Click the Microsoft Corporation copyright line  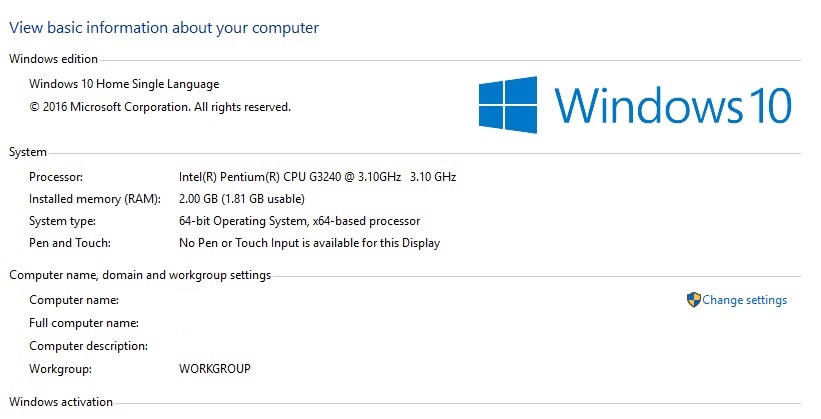click(x=160, y=106)
